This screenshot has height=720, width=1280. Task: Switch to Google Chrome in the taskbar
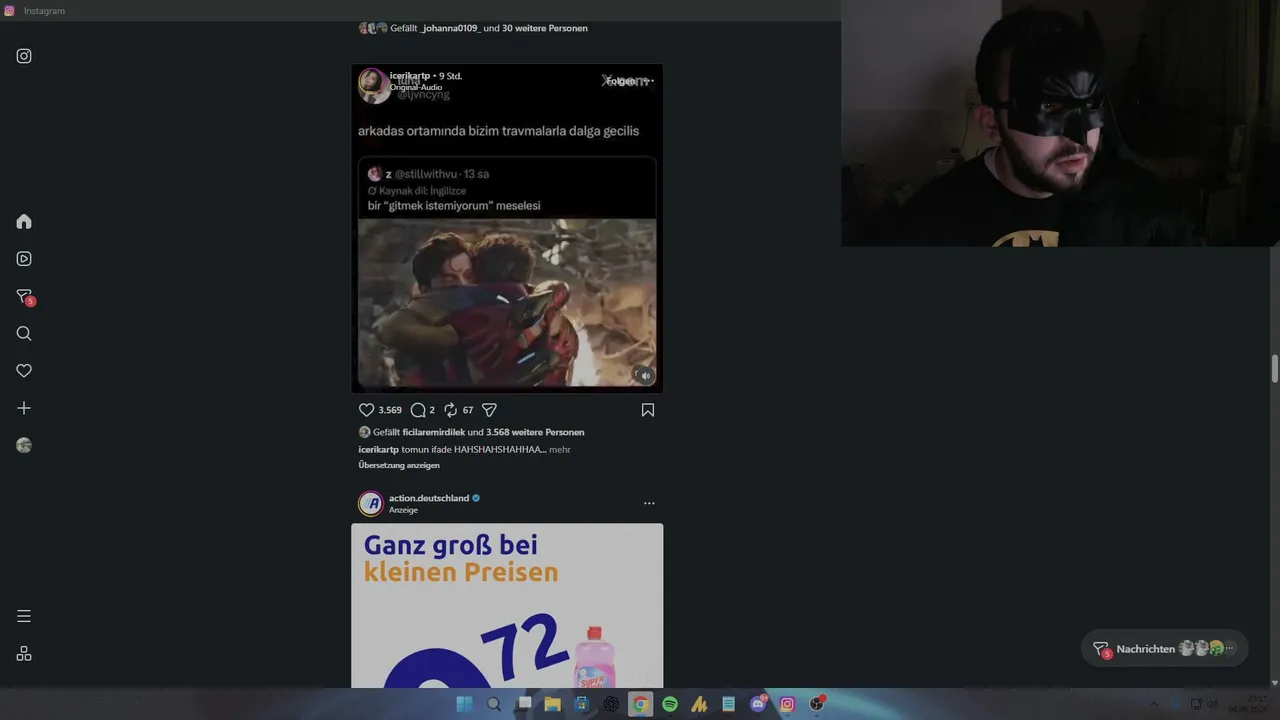[641, 704]
